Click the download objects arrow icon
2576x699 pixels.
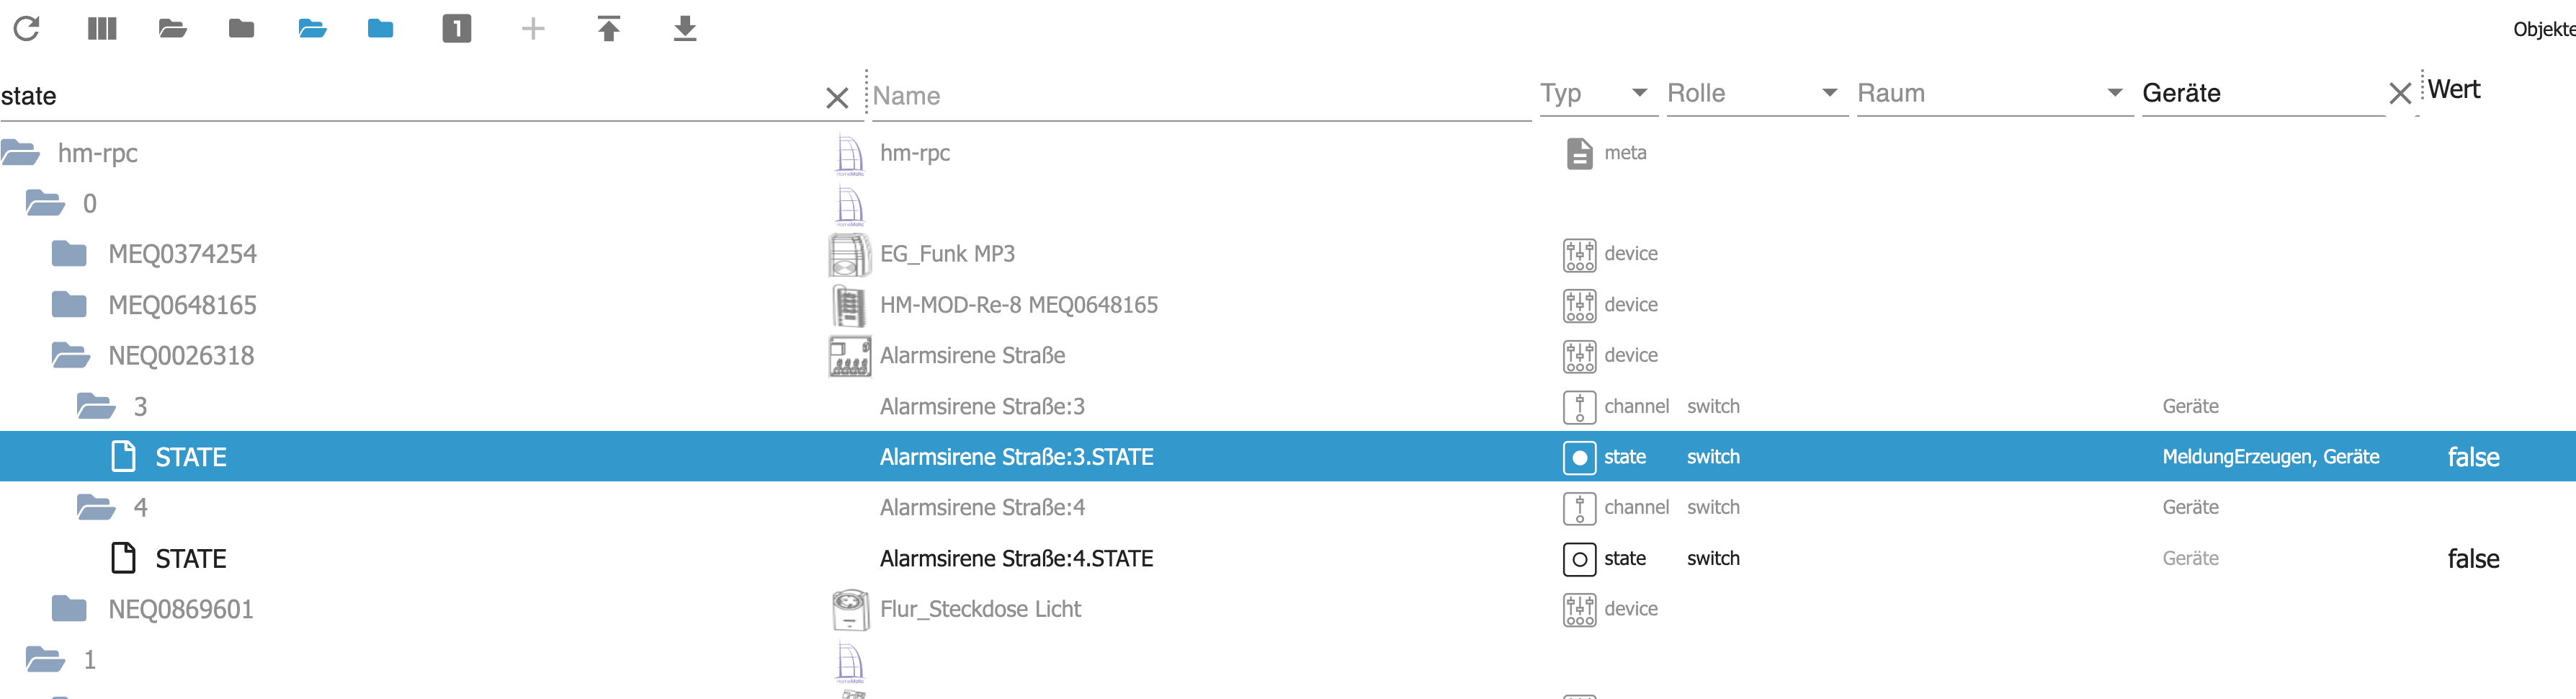[684, 28]
